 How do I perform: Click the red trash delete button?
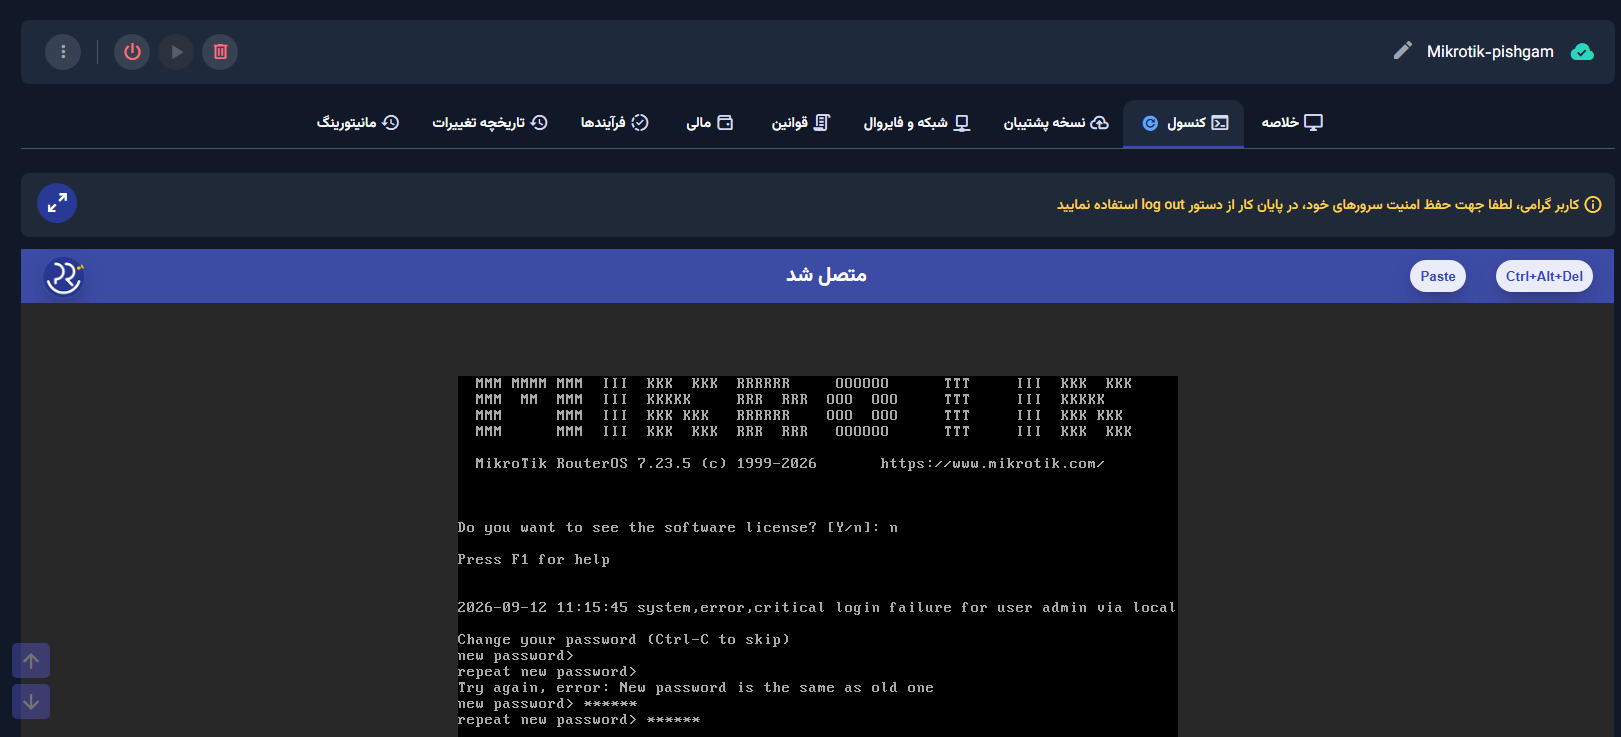click(x=220, y=52)
